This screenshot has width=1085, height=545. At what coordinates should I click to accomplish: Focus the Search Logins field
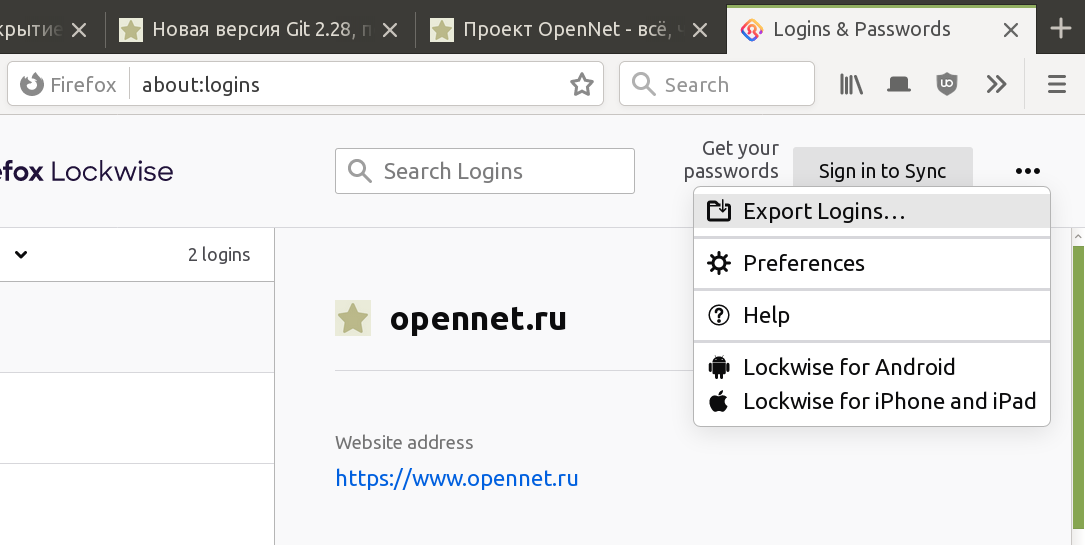click(484, 171)
